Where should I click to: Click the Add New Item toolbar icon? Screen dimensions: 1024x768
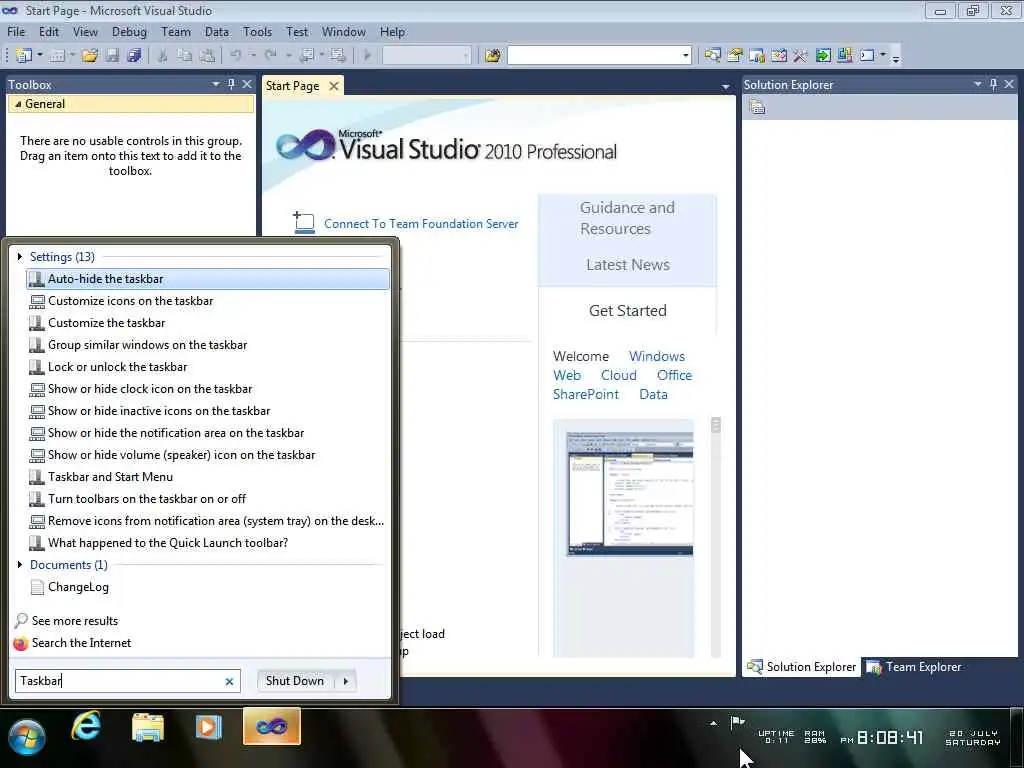pyautogui.click(x=57, y=56)
